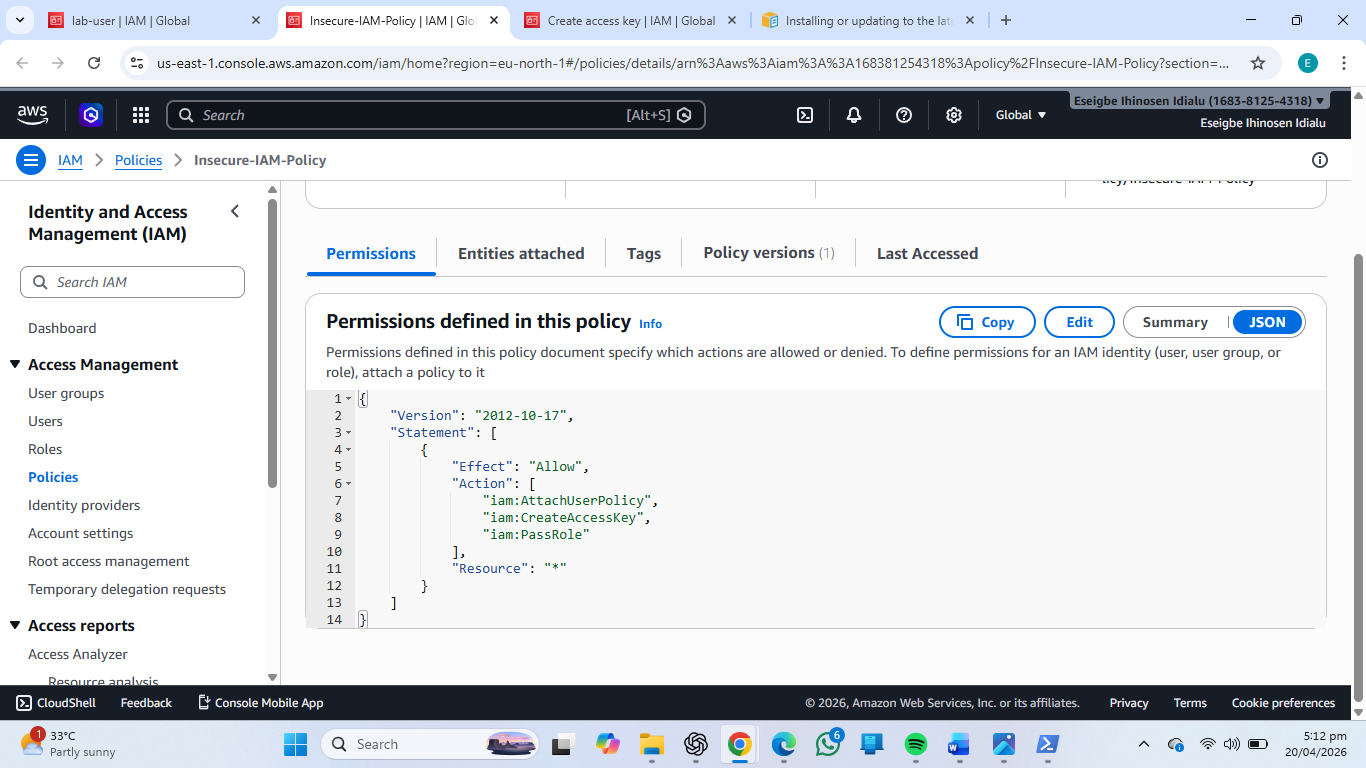This screenshot has width=1366, height=768.
Task: Open the help question mark menu
Action: 904,115
